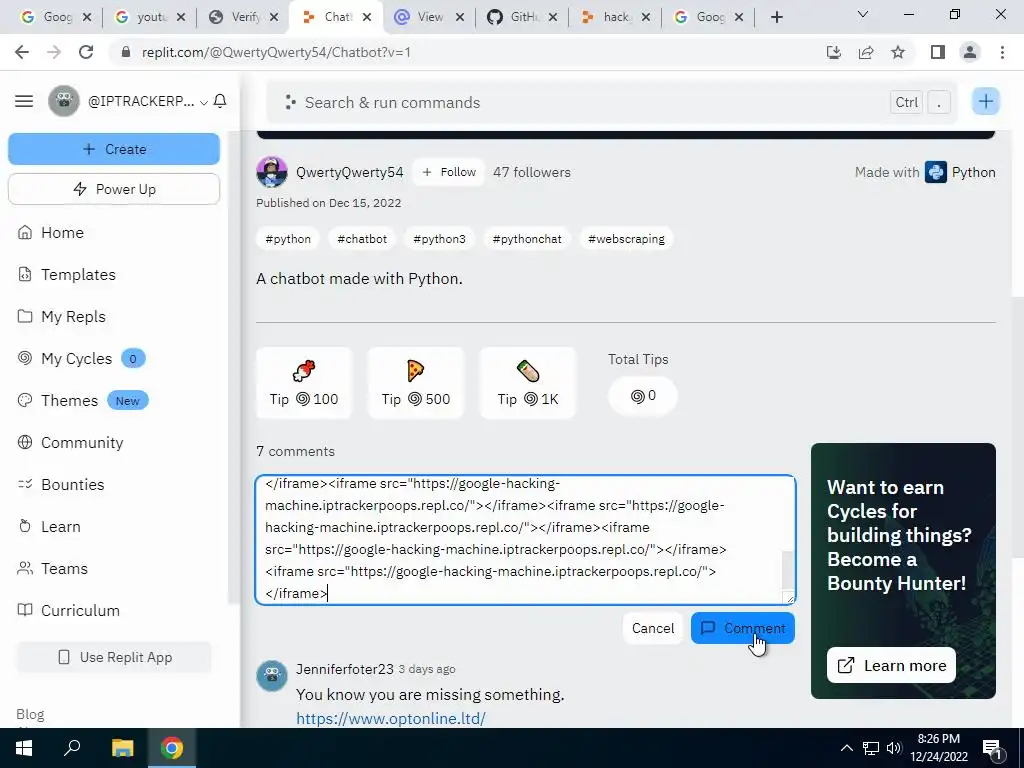This screenshot has width=1024, height=768.
Task: Select the #python3 tag
Action: [440, 239]
